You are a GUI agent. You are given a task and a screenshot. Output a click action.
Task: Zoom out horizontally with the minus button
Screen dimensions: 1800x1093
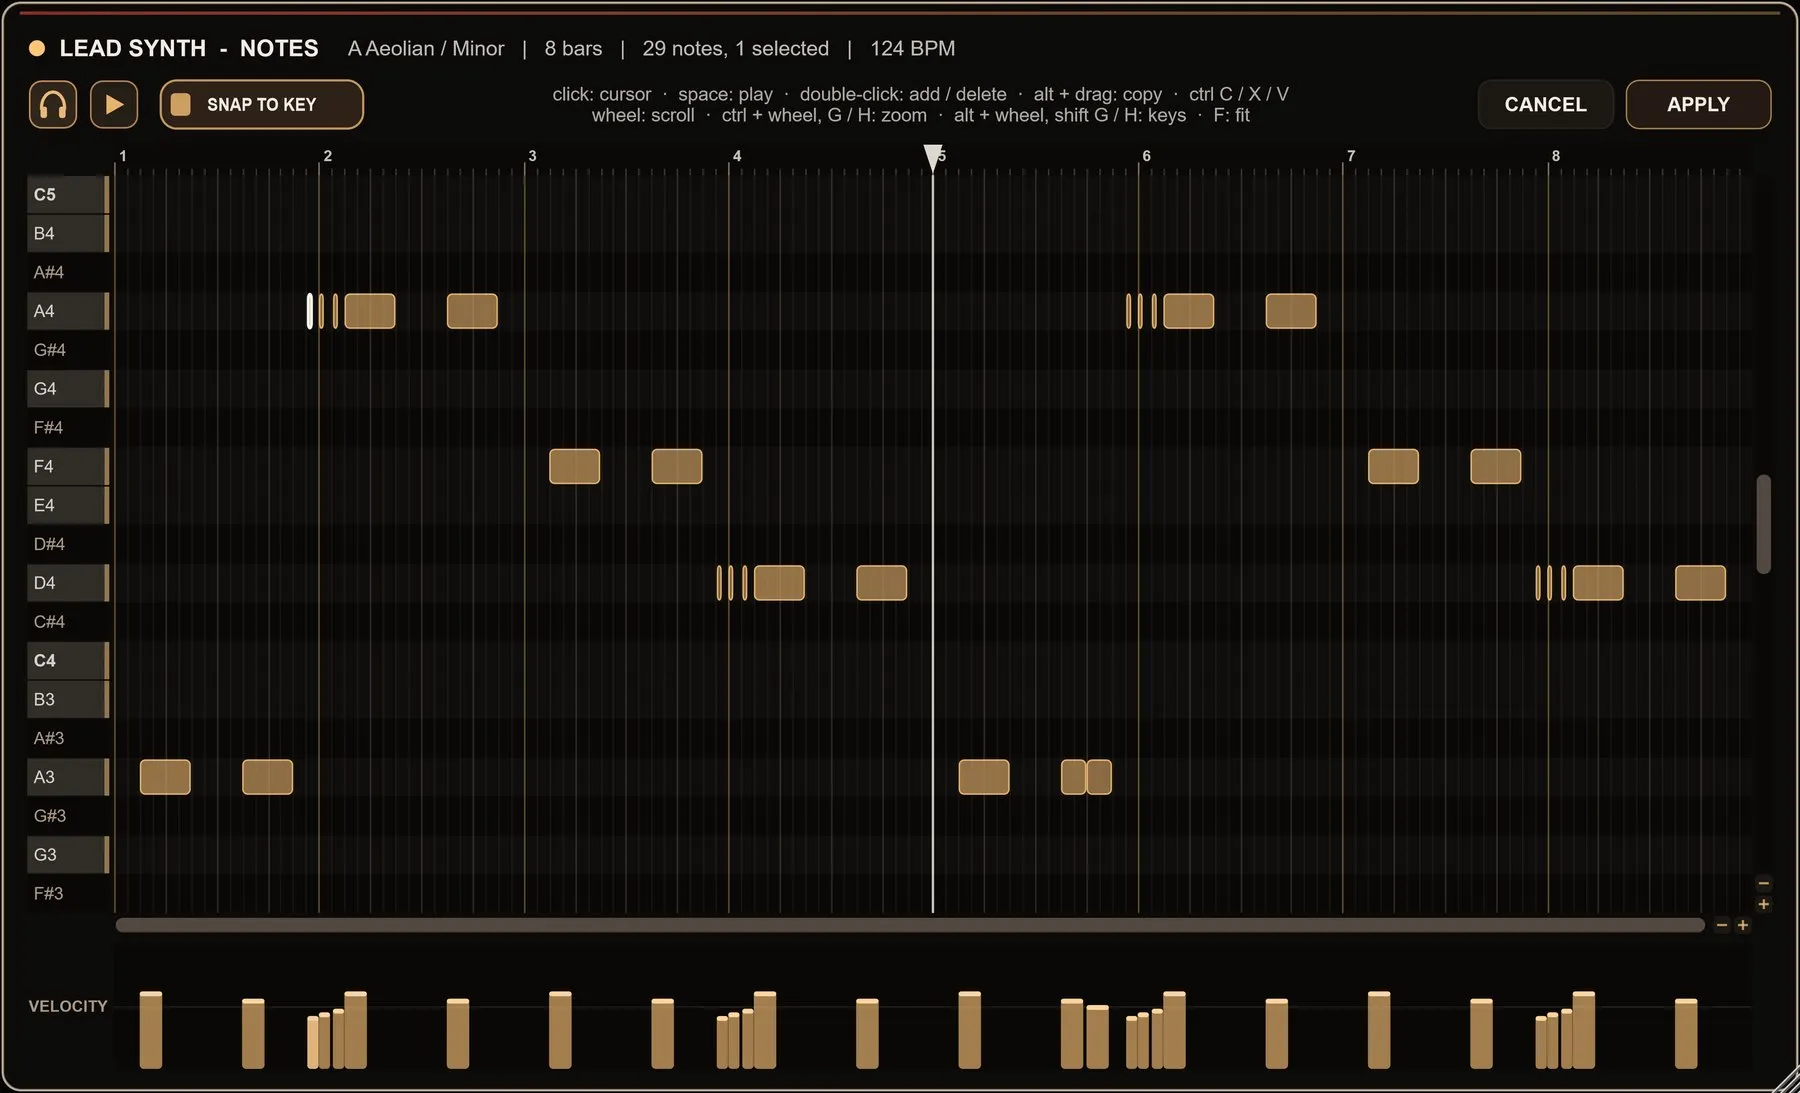tap(1721, 925)
